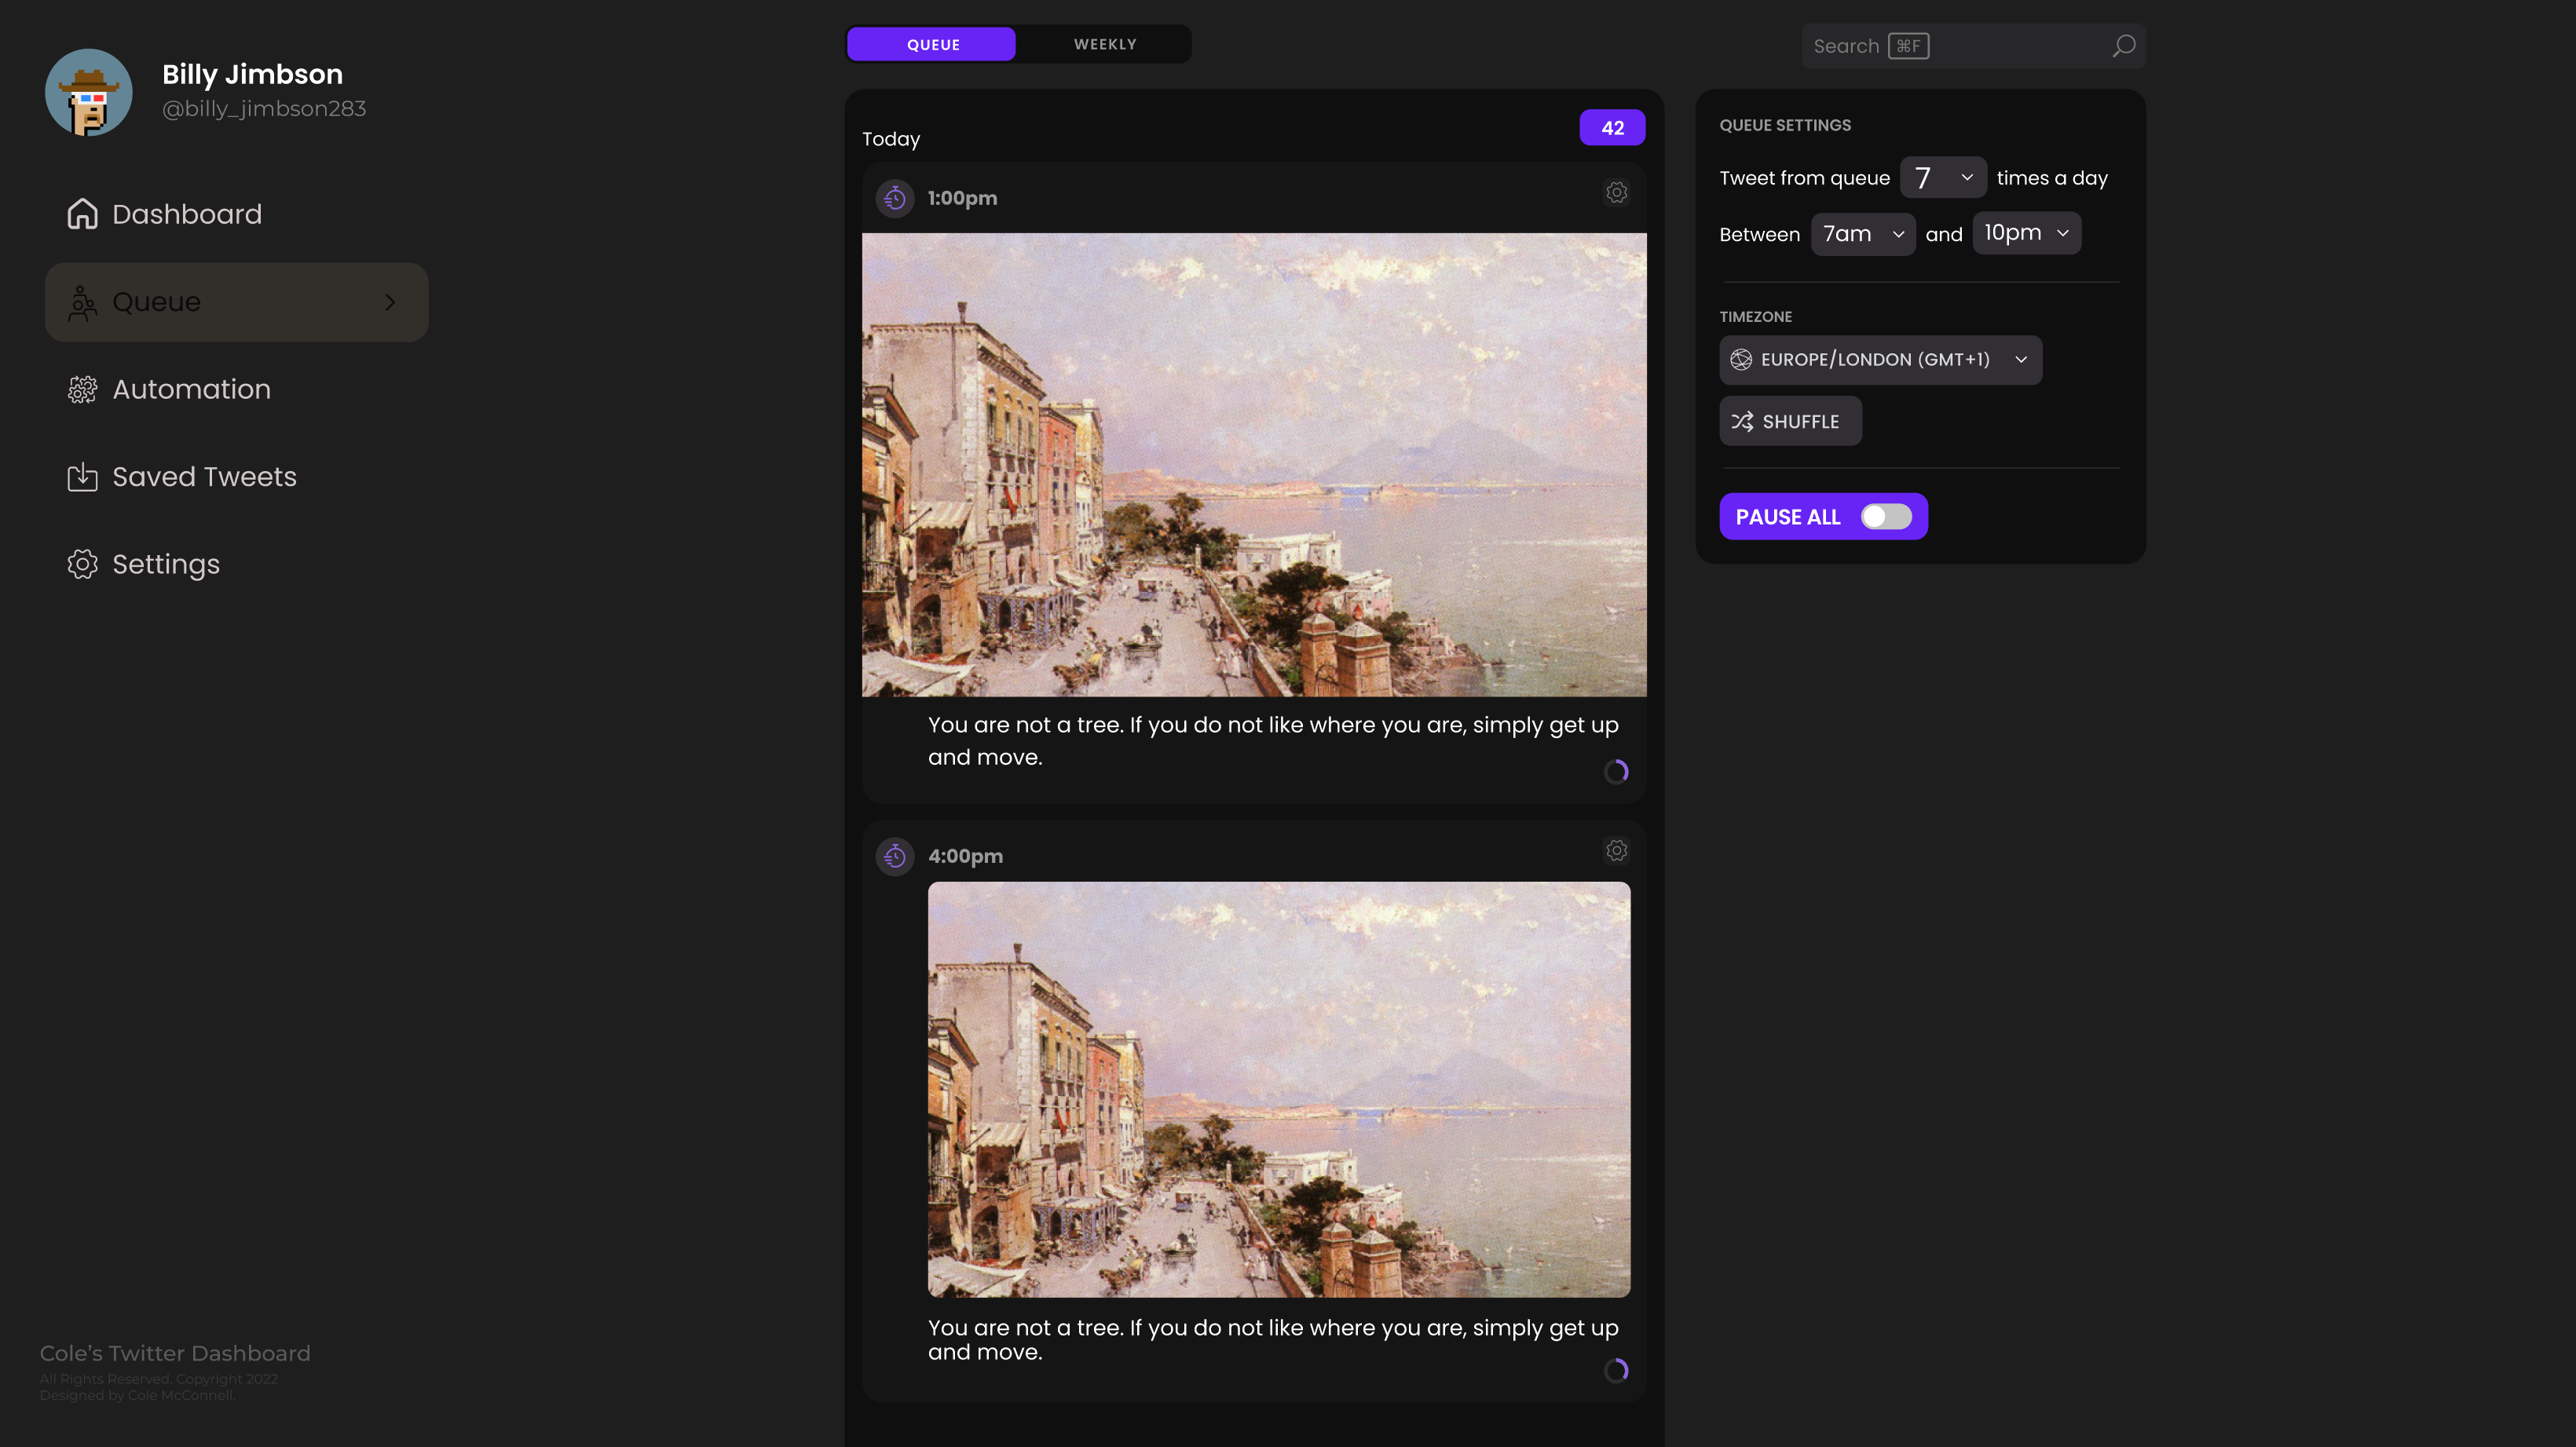
Task: Click the Pause All label
Action: (1787, 517)
